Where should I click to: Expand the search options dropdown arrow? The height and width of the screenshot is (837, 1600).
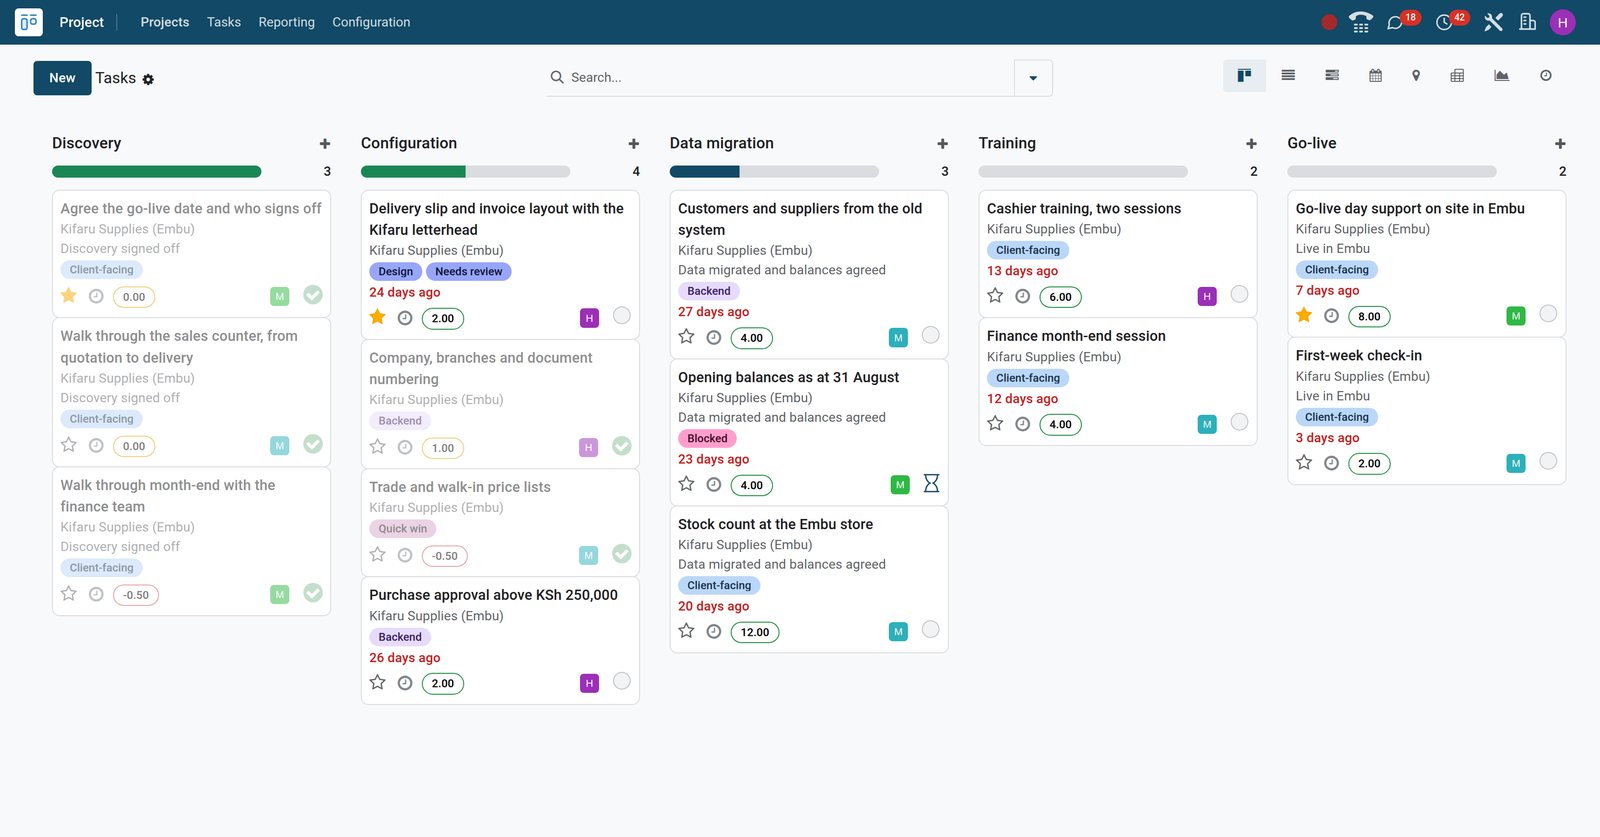click(1033, 78)
